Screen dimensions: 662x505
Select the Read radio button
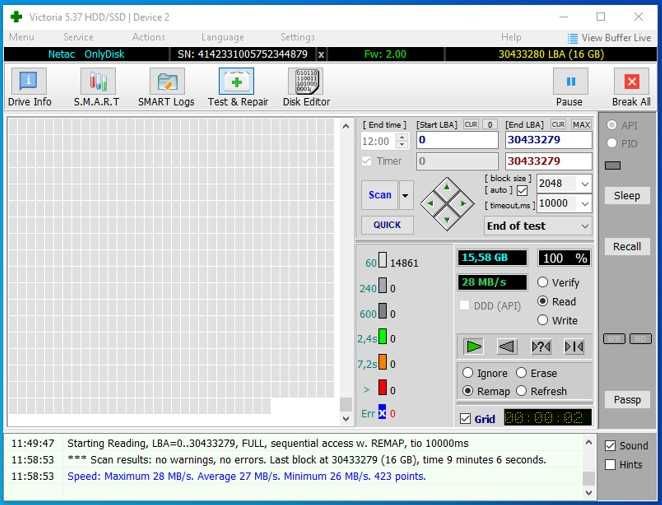click(x=543, y=301)
